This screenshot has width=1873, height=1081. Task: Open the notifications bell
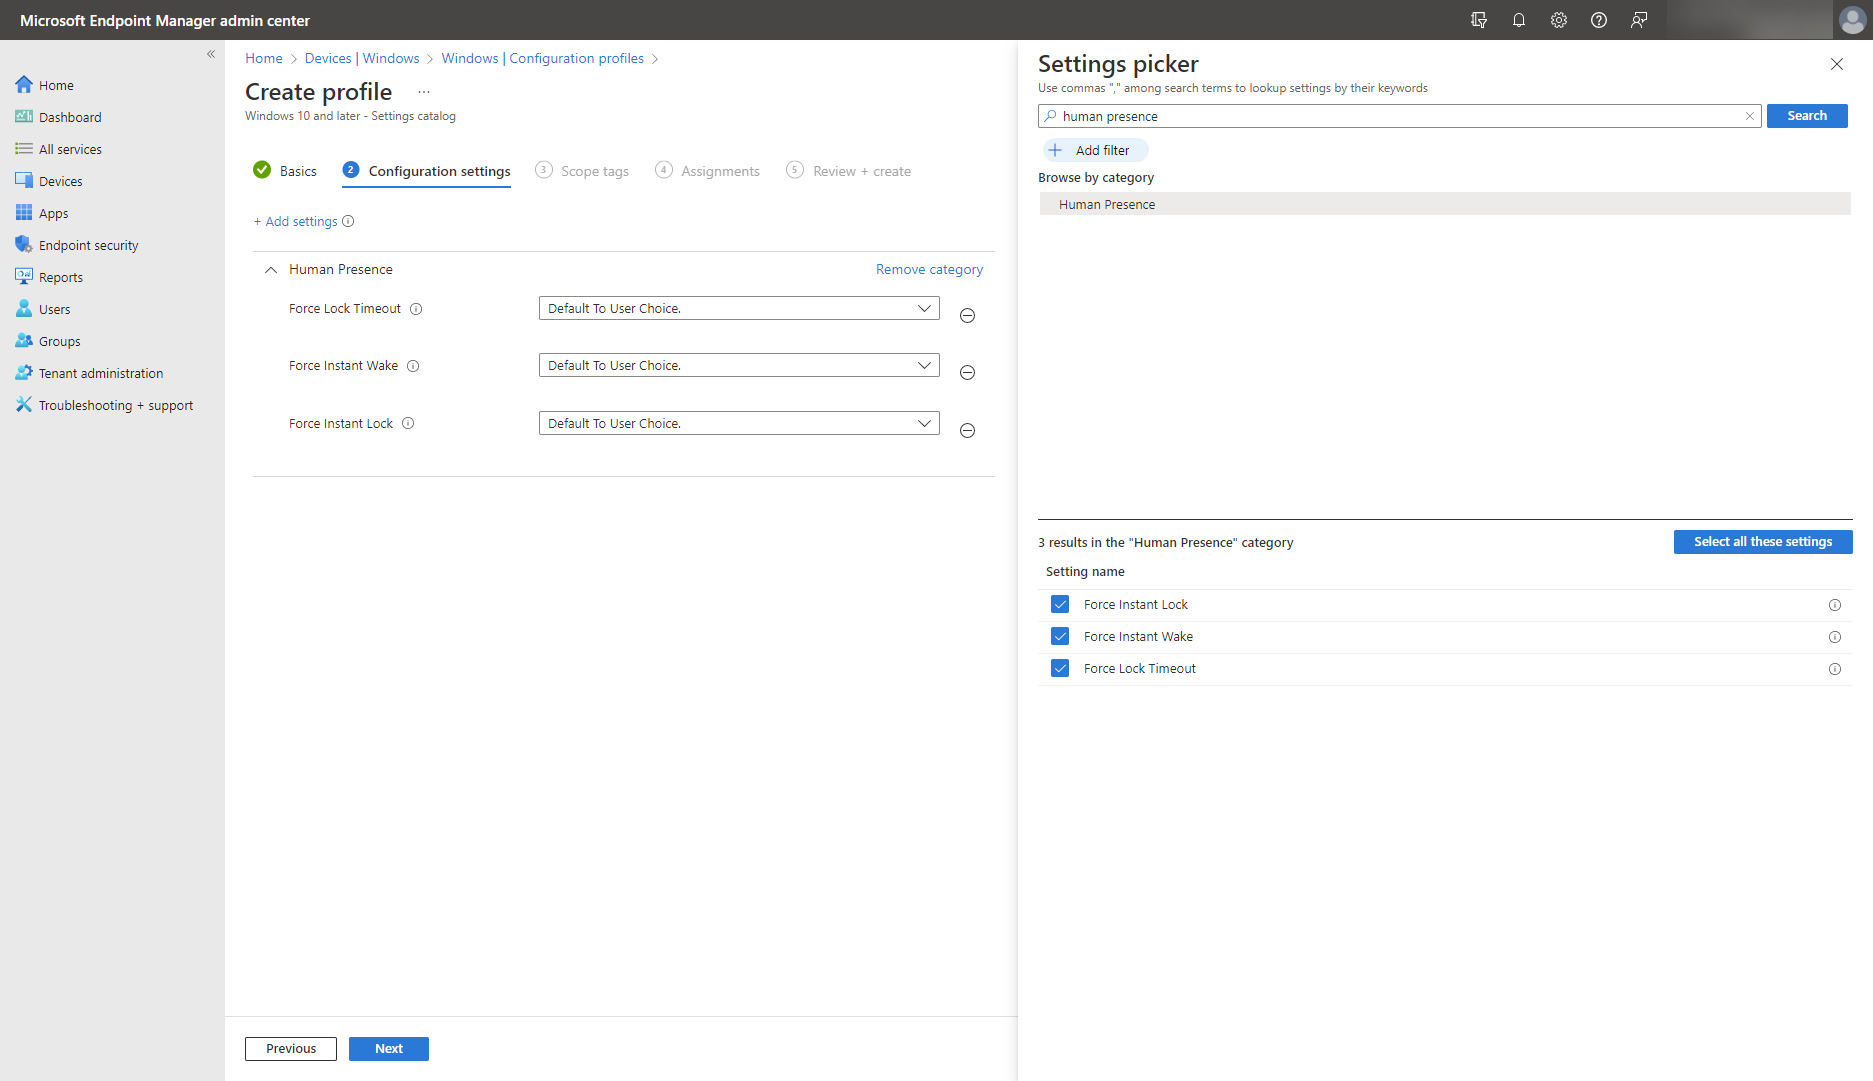point(1519,20)
